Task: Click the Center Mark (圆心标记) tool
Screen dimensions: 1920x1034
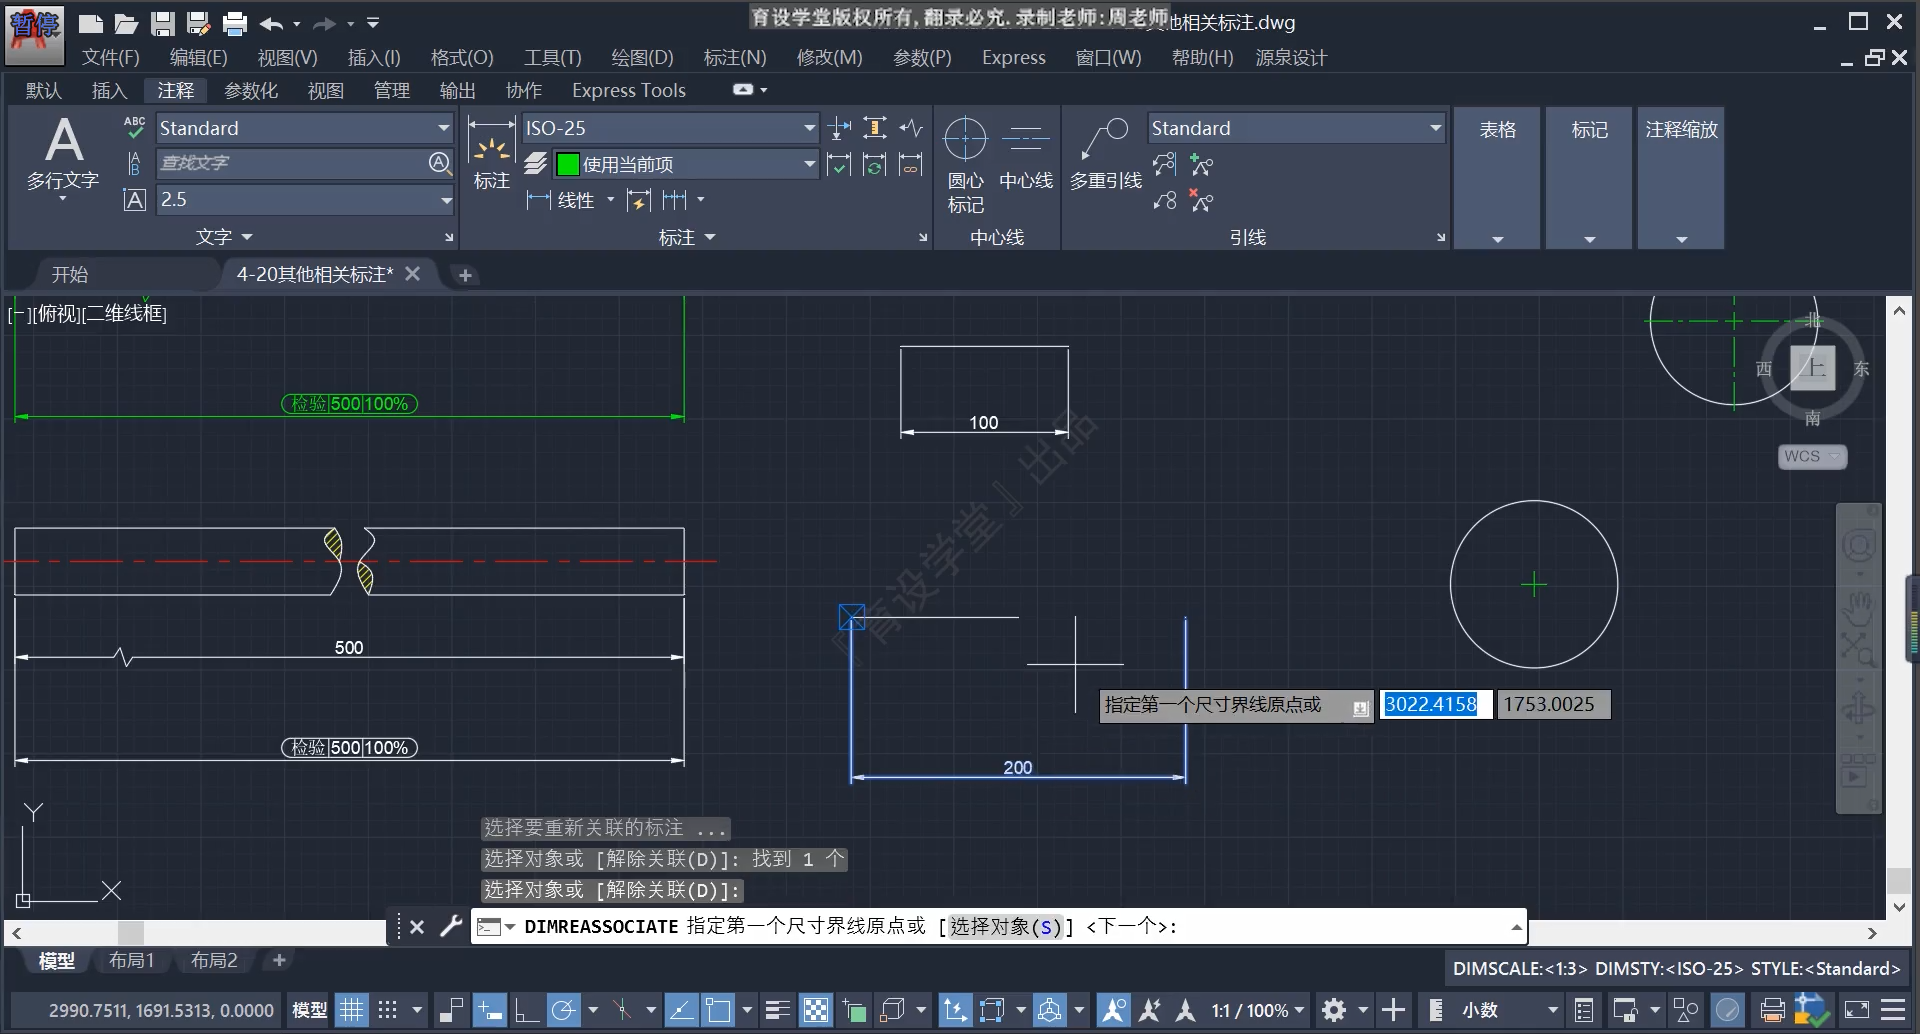Action: tap(965, 165)
